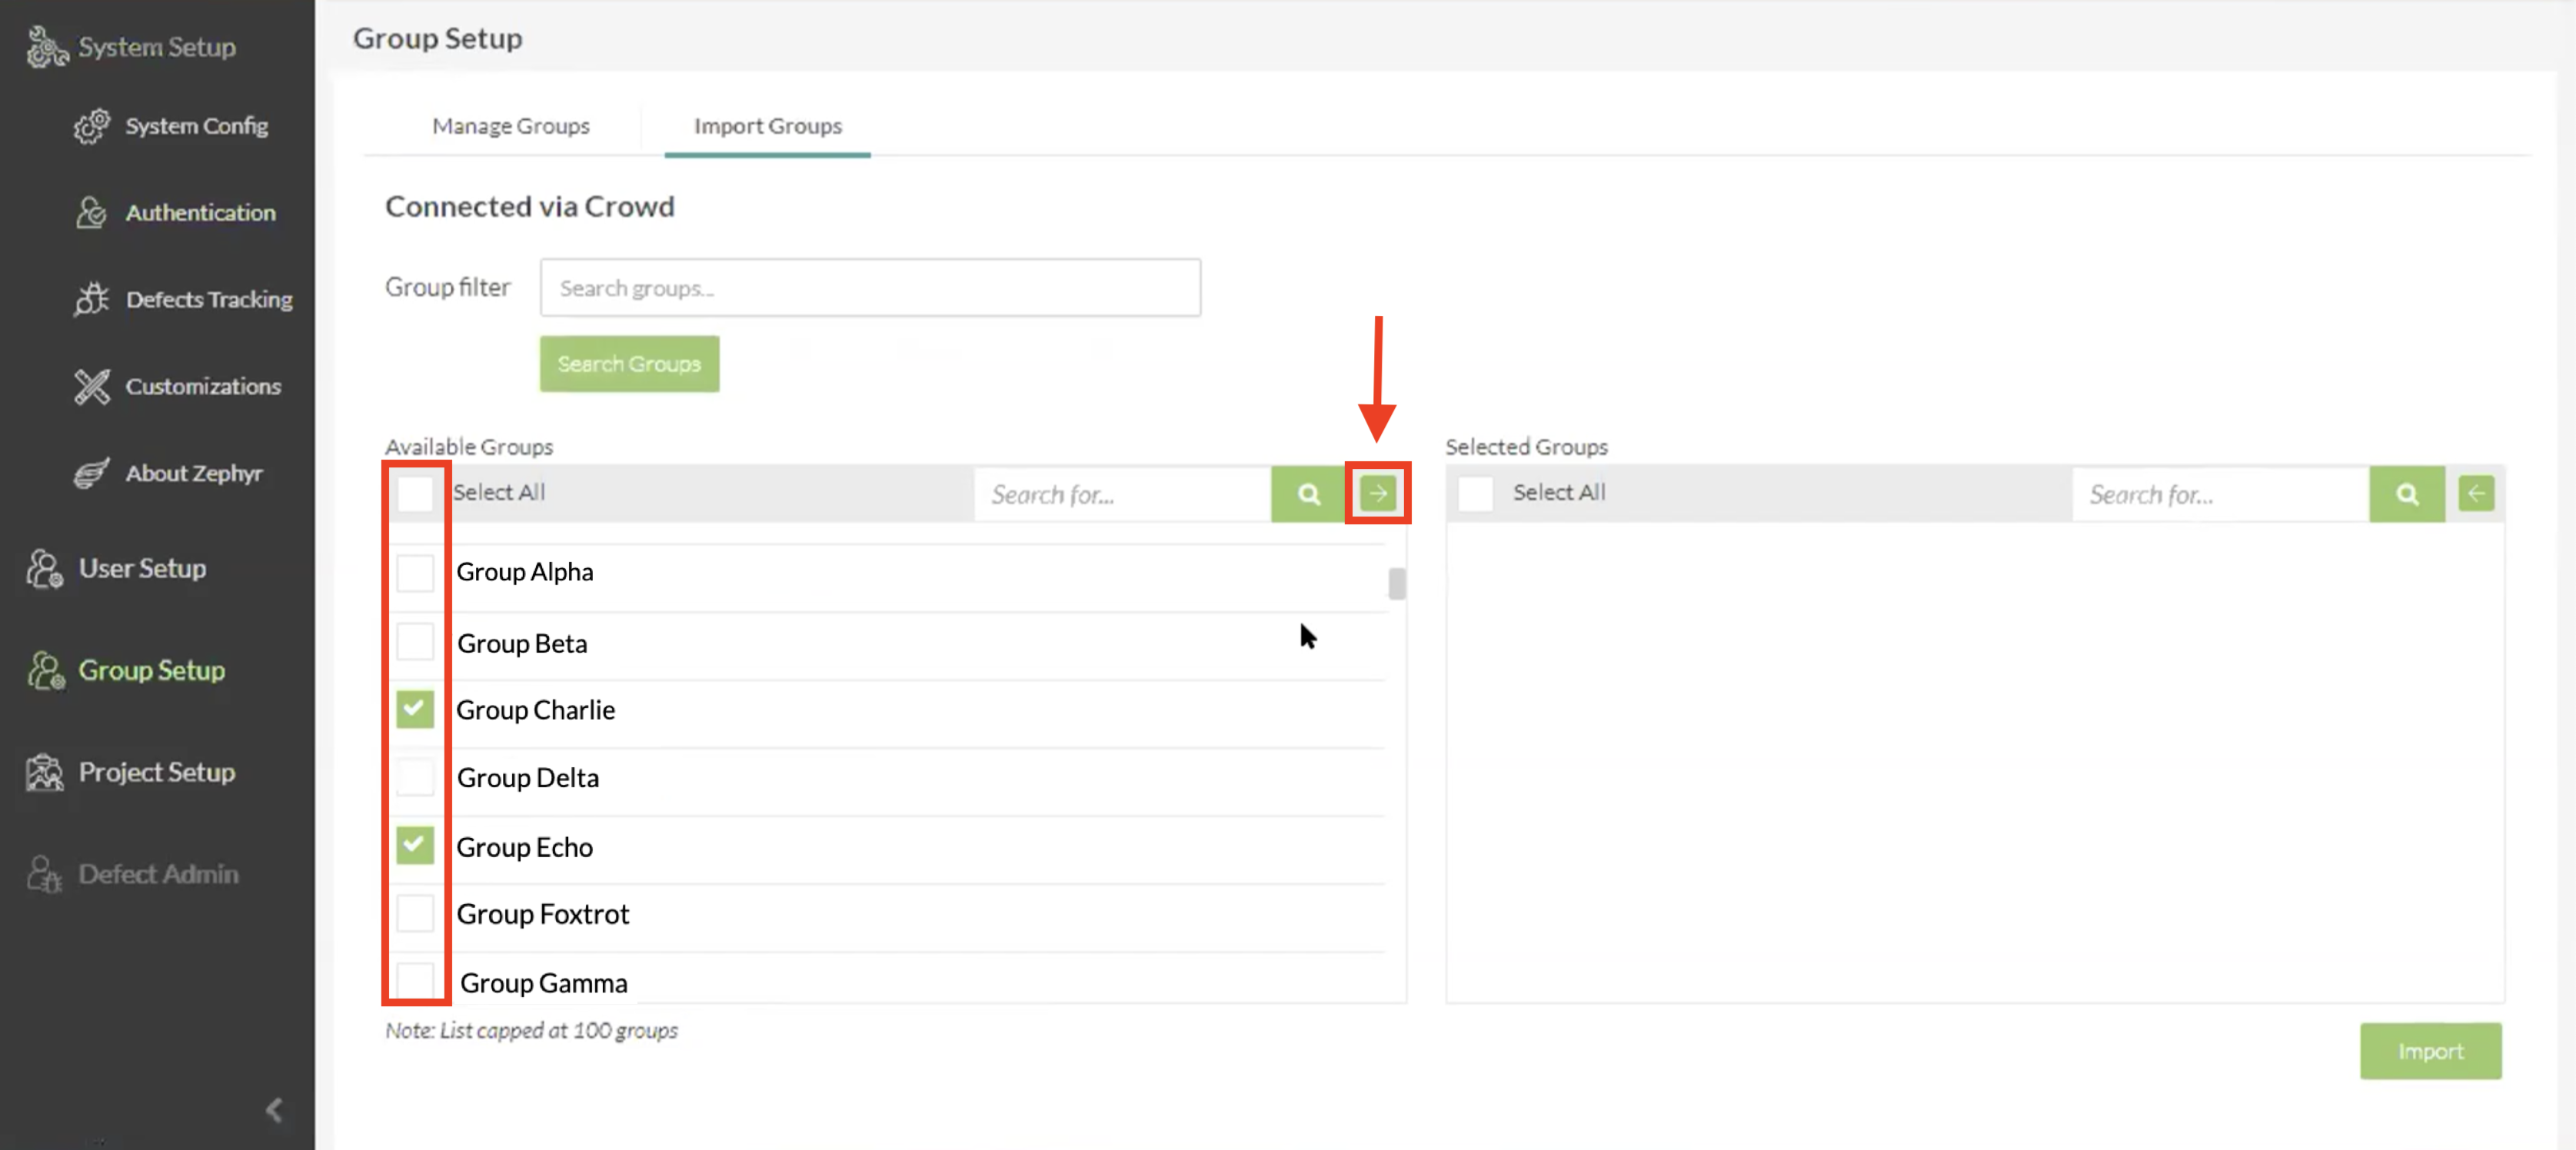Click the left arrow to remove selected groups
Viewport: 2576px width, 1150px height.
[x=2476, y=493]
